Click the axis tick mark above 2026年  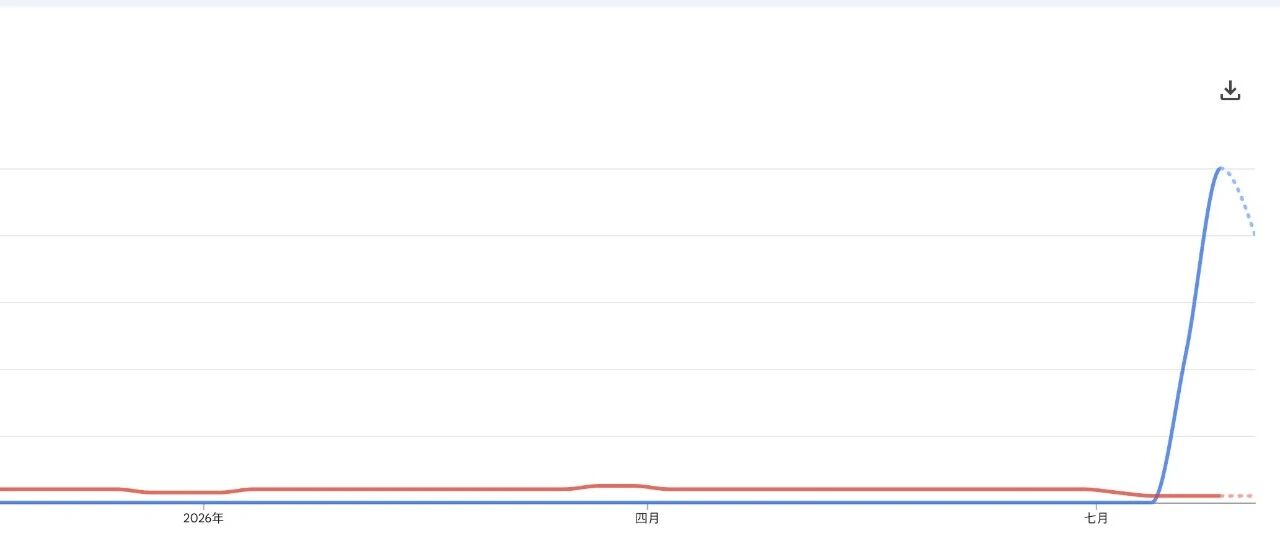click(204, 506)
